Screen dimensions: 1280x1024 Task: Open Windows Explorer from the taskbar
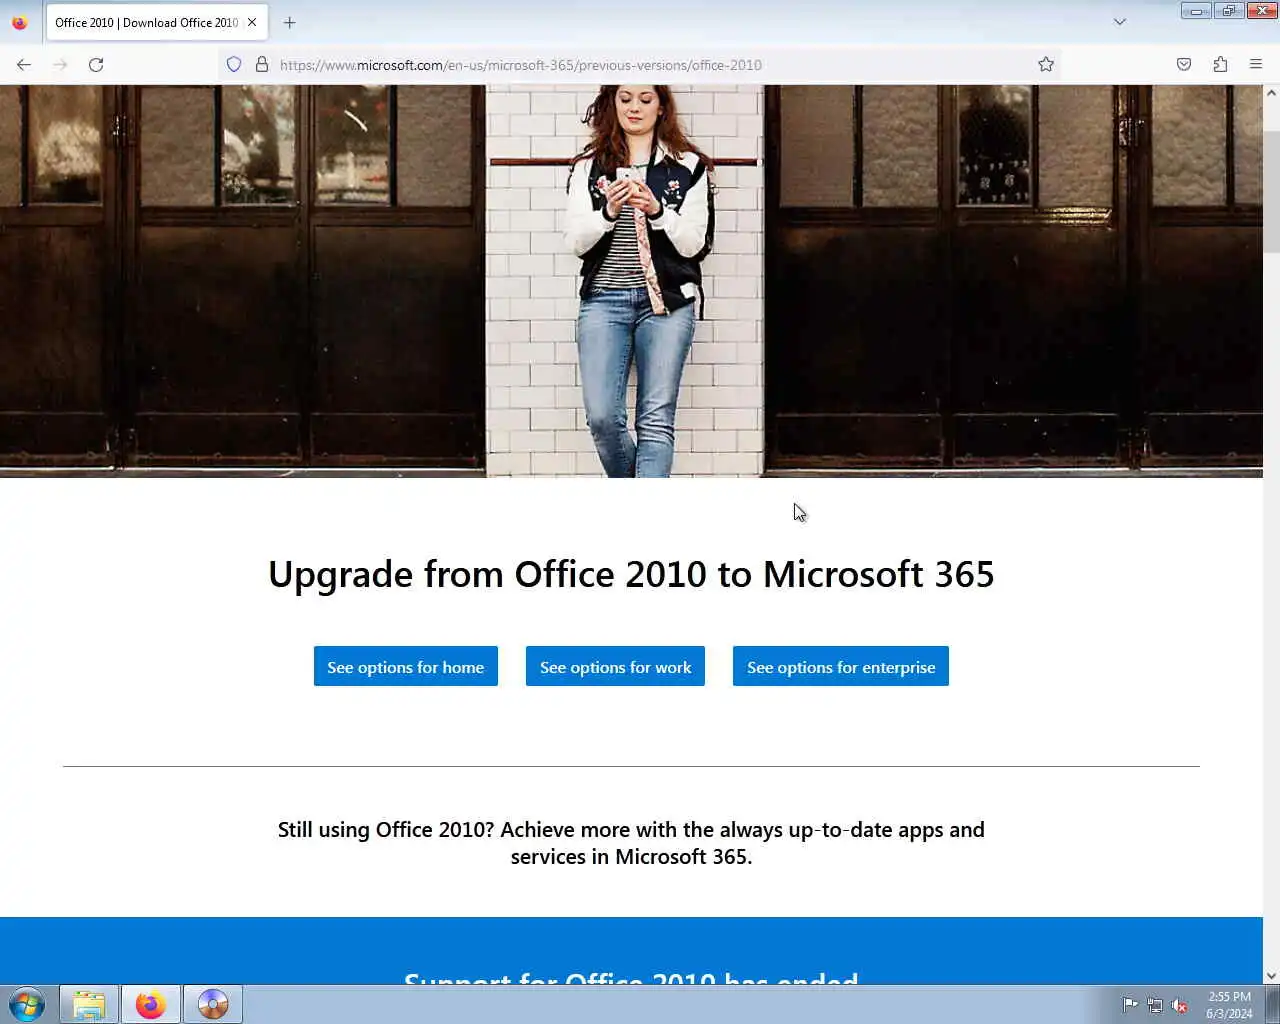[89, 1004]
